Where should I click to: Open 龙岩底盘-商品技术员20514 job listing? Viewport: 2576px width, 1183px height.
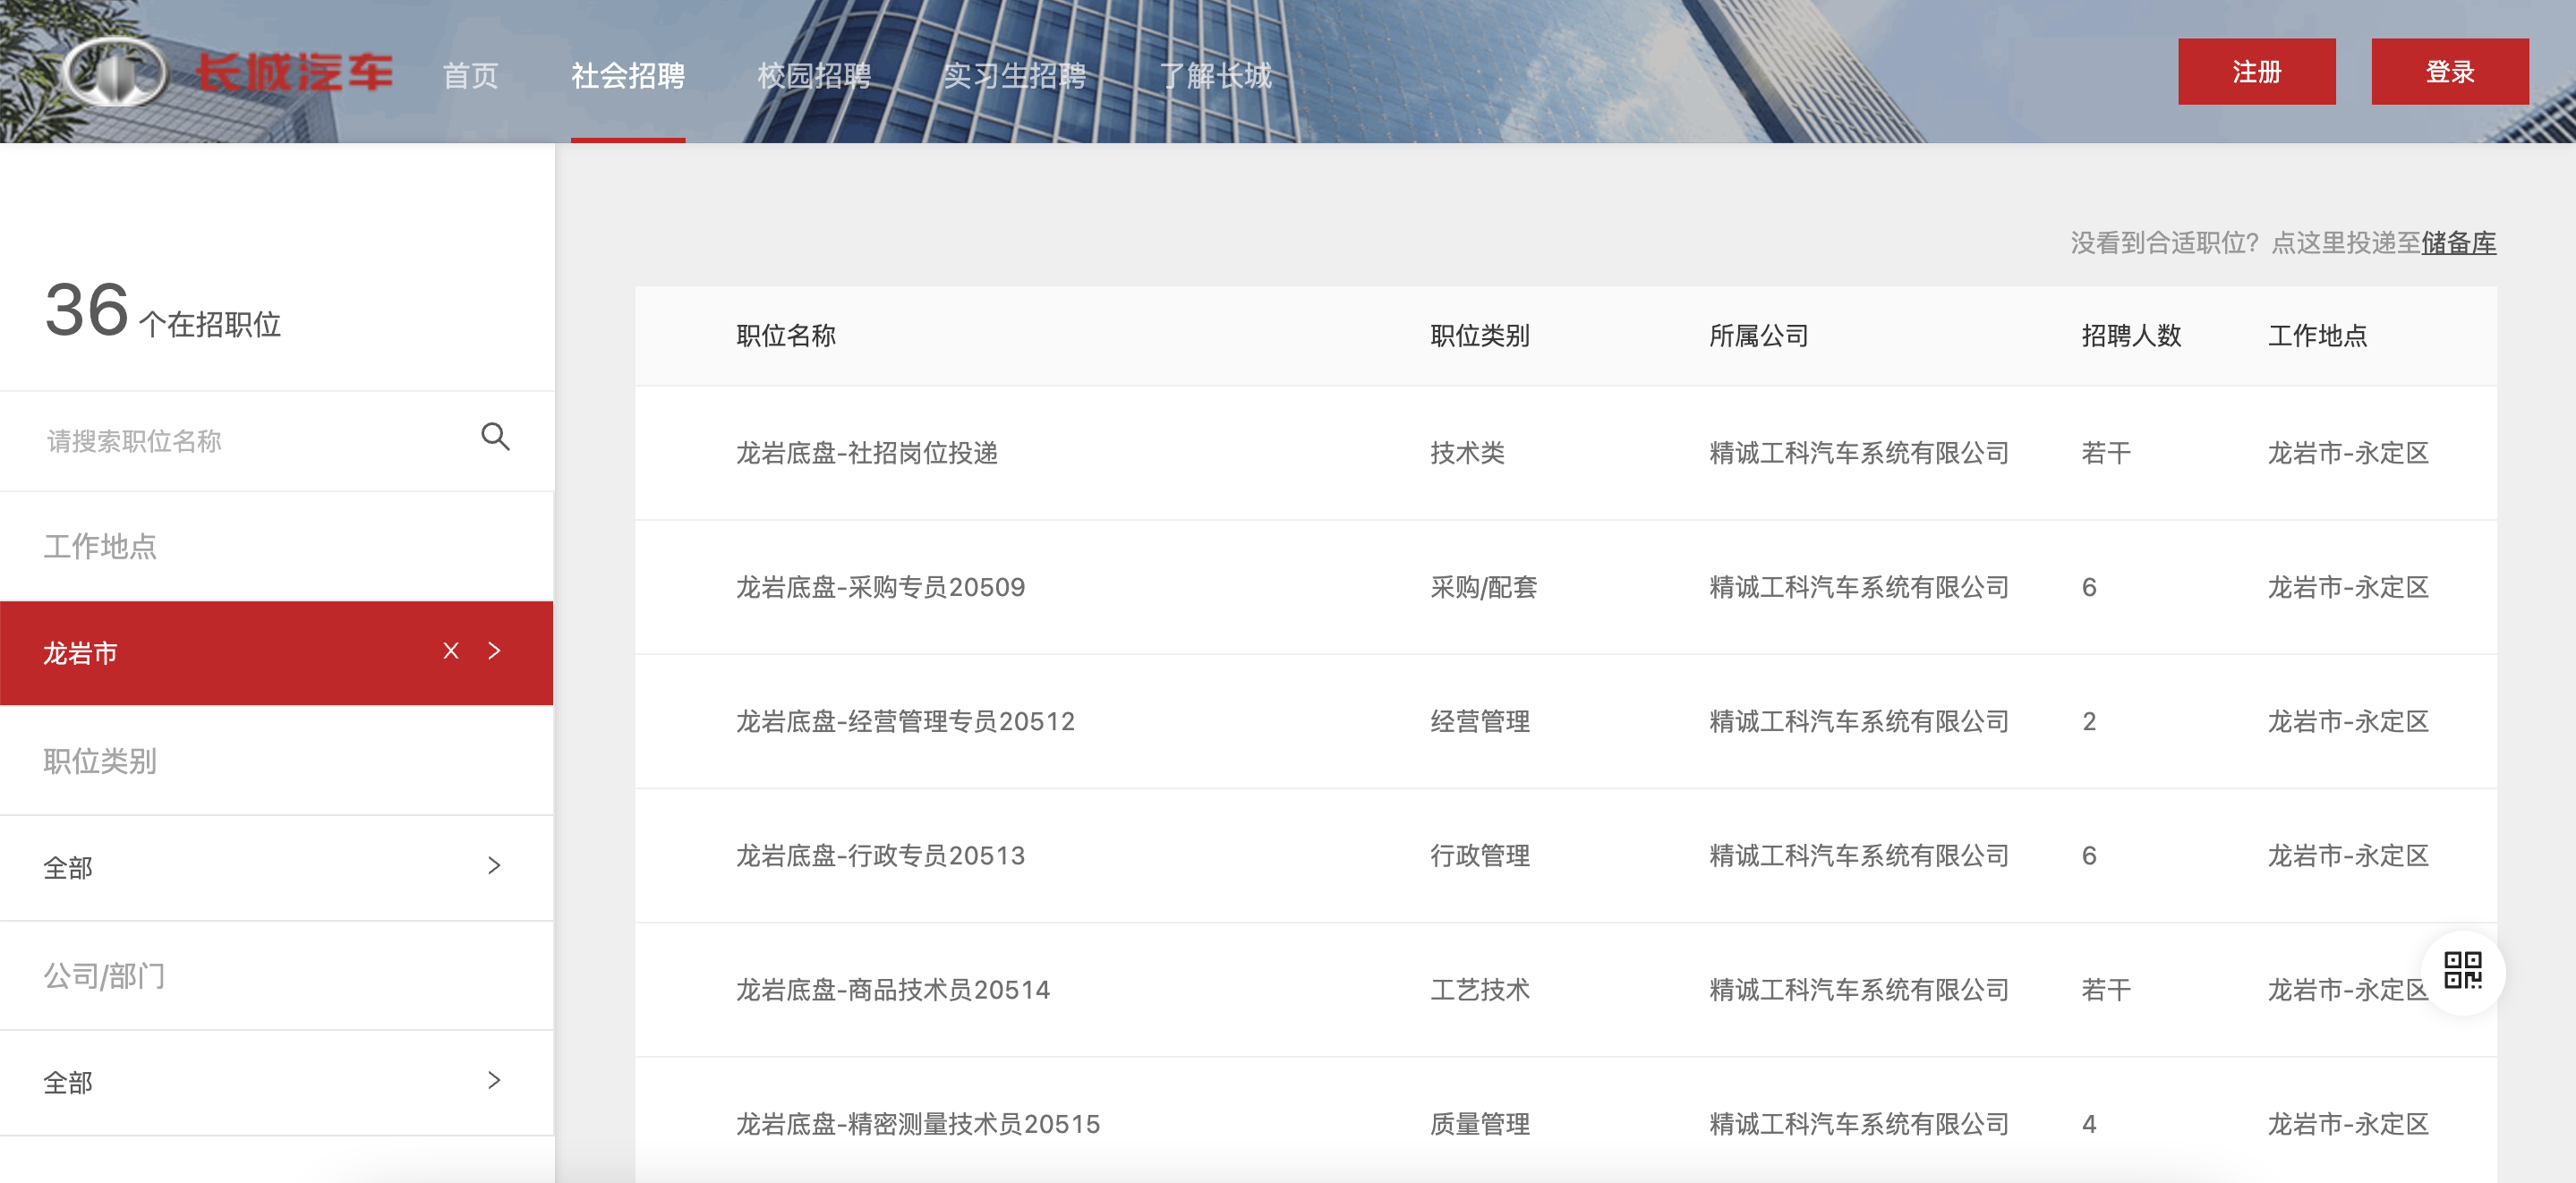point(892,990)
